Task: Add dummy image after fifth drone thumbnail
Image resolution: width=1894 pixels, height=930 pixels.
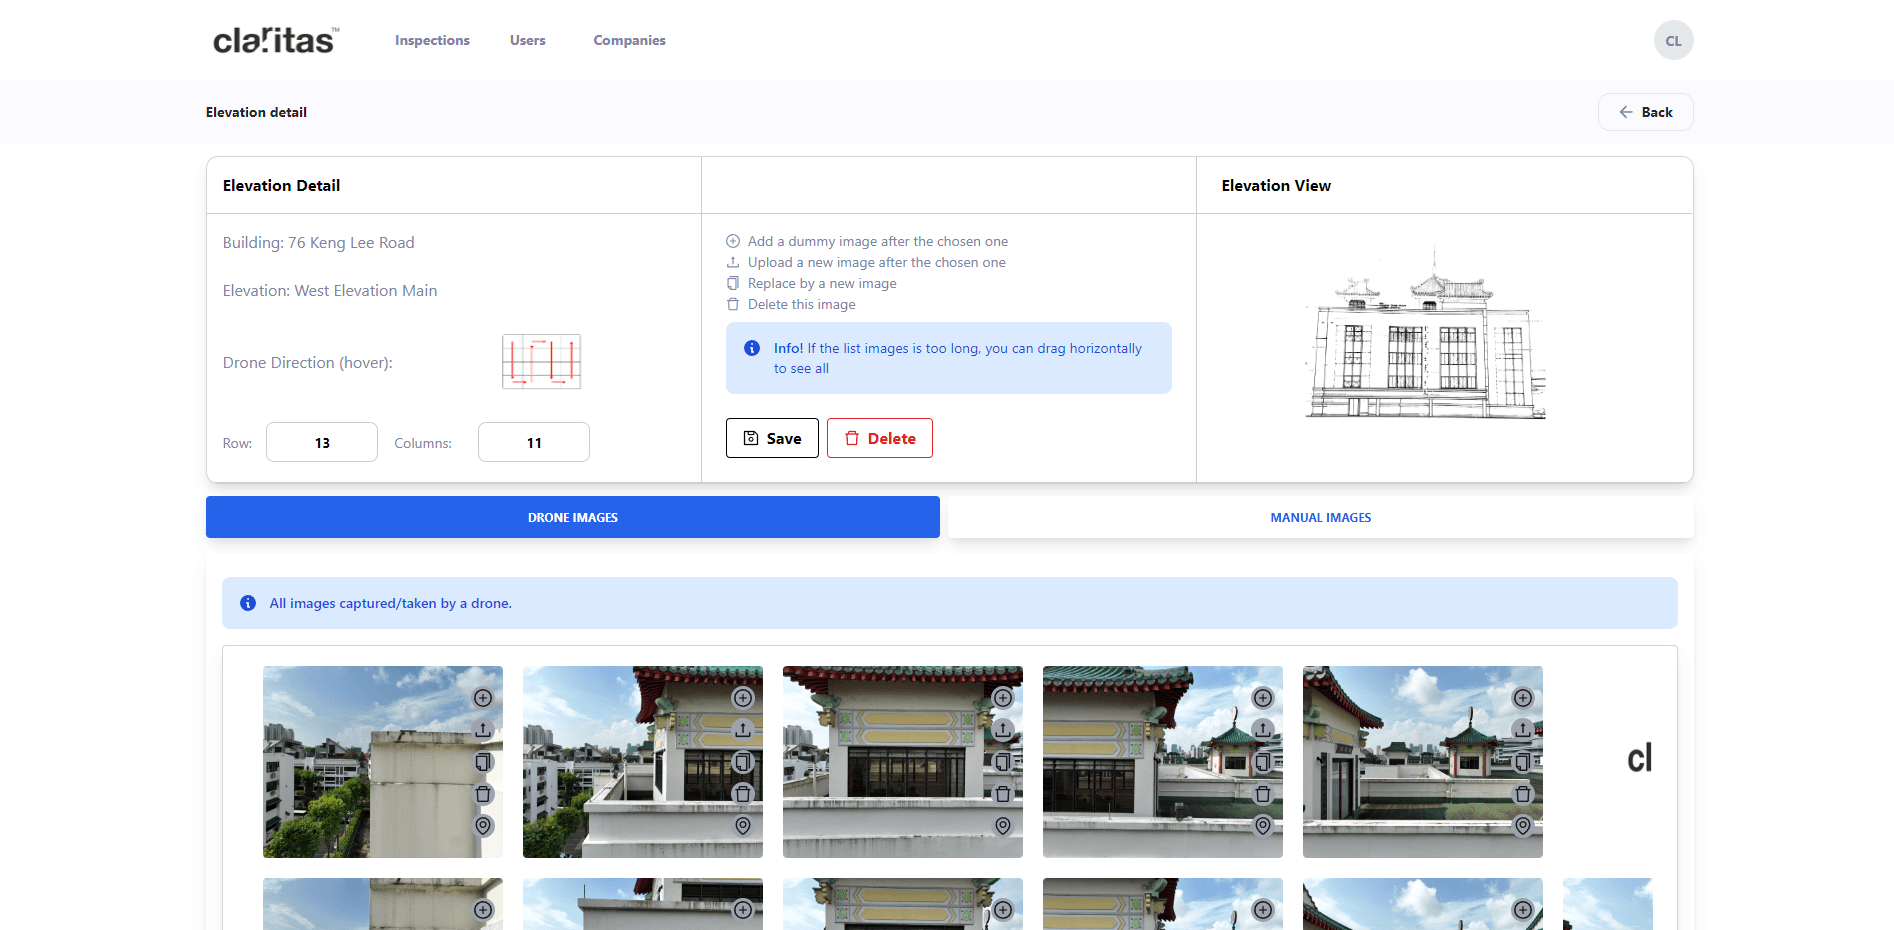Action: coord(1523,698)
